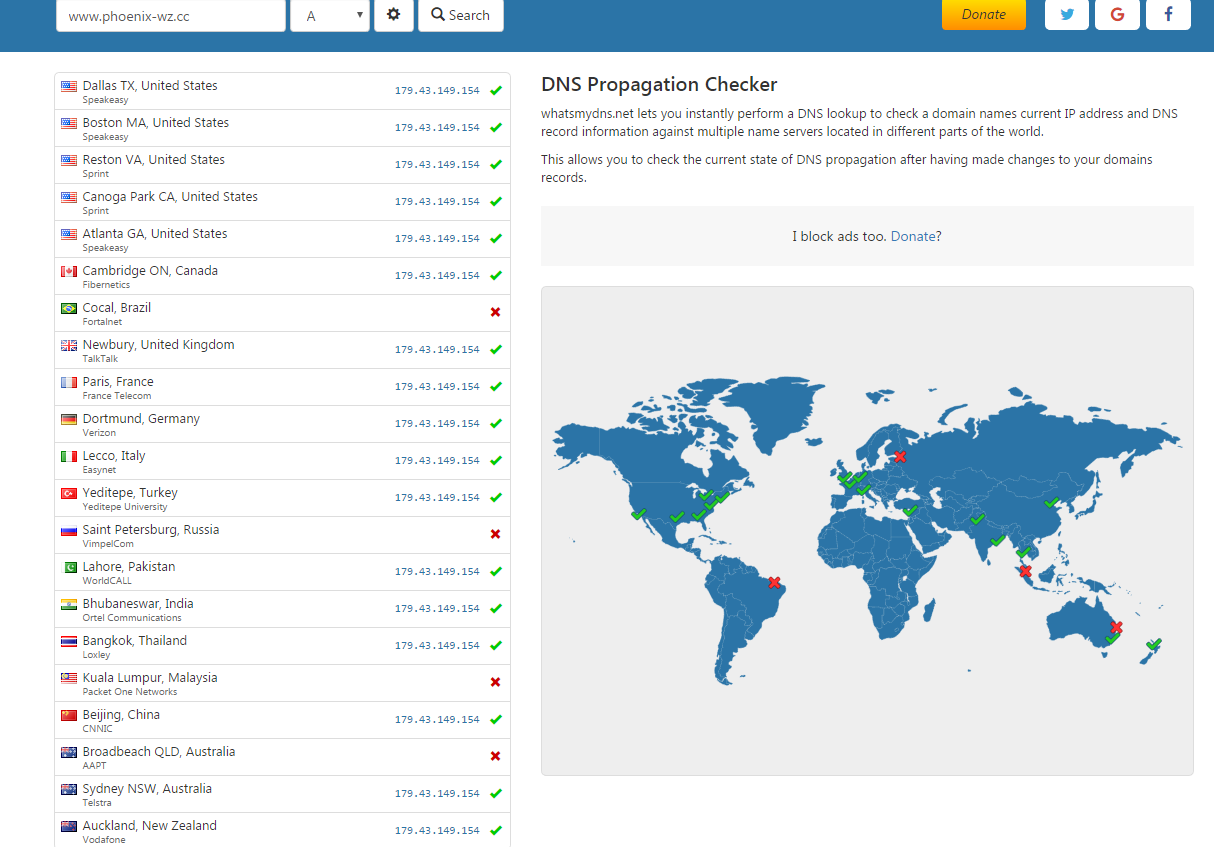Select the Canoga Park CA, United States row
Image resolution: width=1214 pixels, height=847 pixels.
[x=282, y=203]
